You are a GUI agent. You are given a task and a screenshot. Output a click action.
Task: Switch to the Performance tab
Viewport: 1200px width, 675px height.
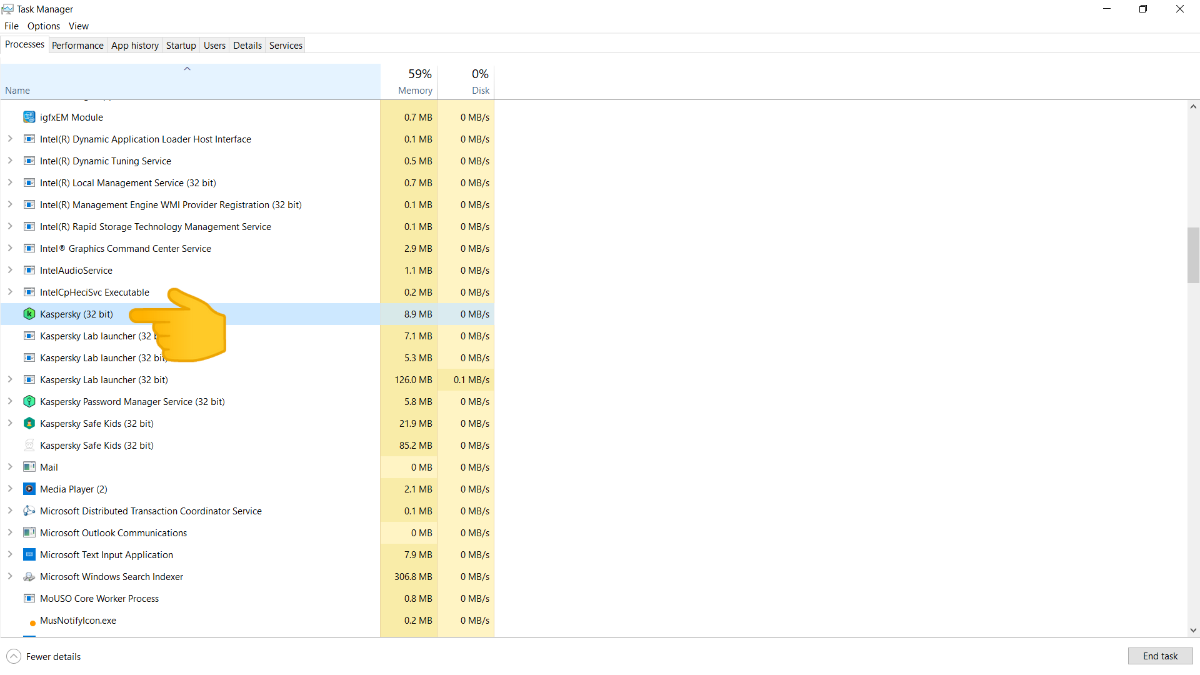tap(78, 45)
